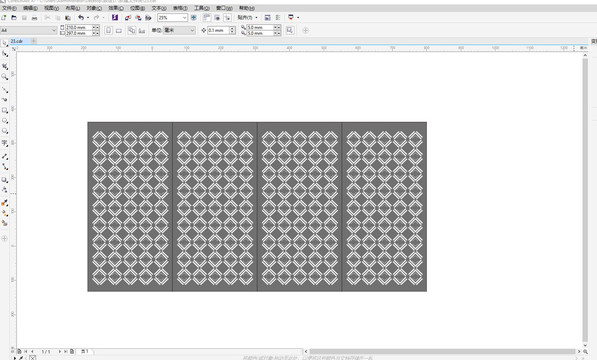Screen dimensions: 597x360
Task: Toggle All pages layout button
Action: (132, 30)
